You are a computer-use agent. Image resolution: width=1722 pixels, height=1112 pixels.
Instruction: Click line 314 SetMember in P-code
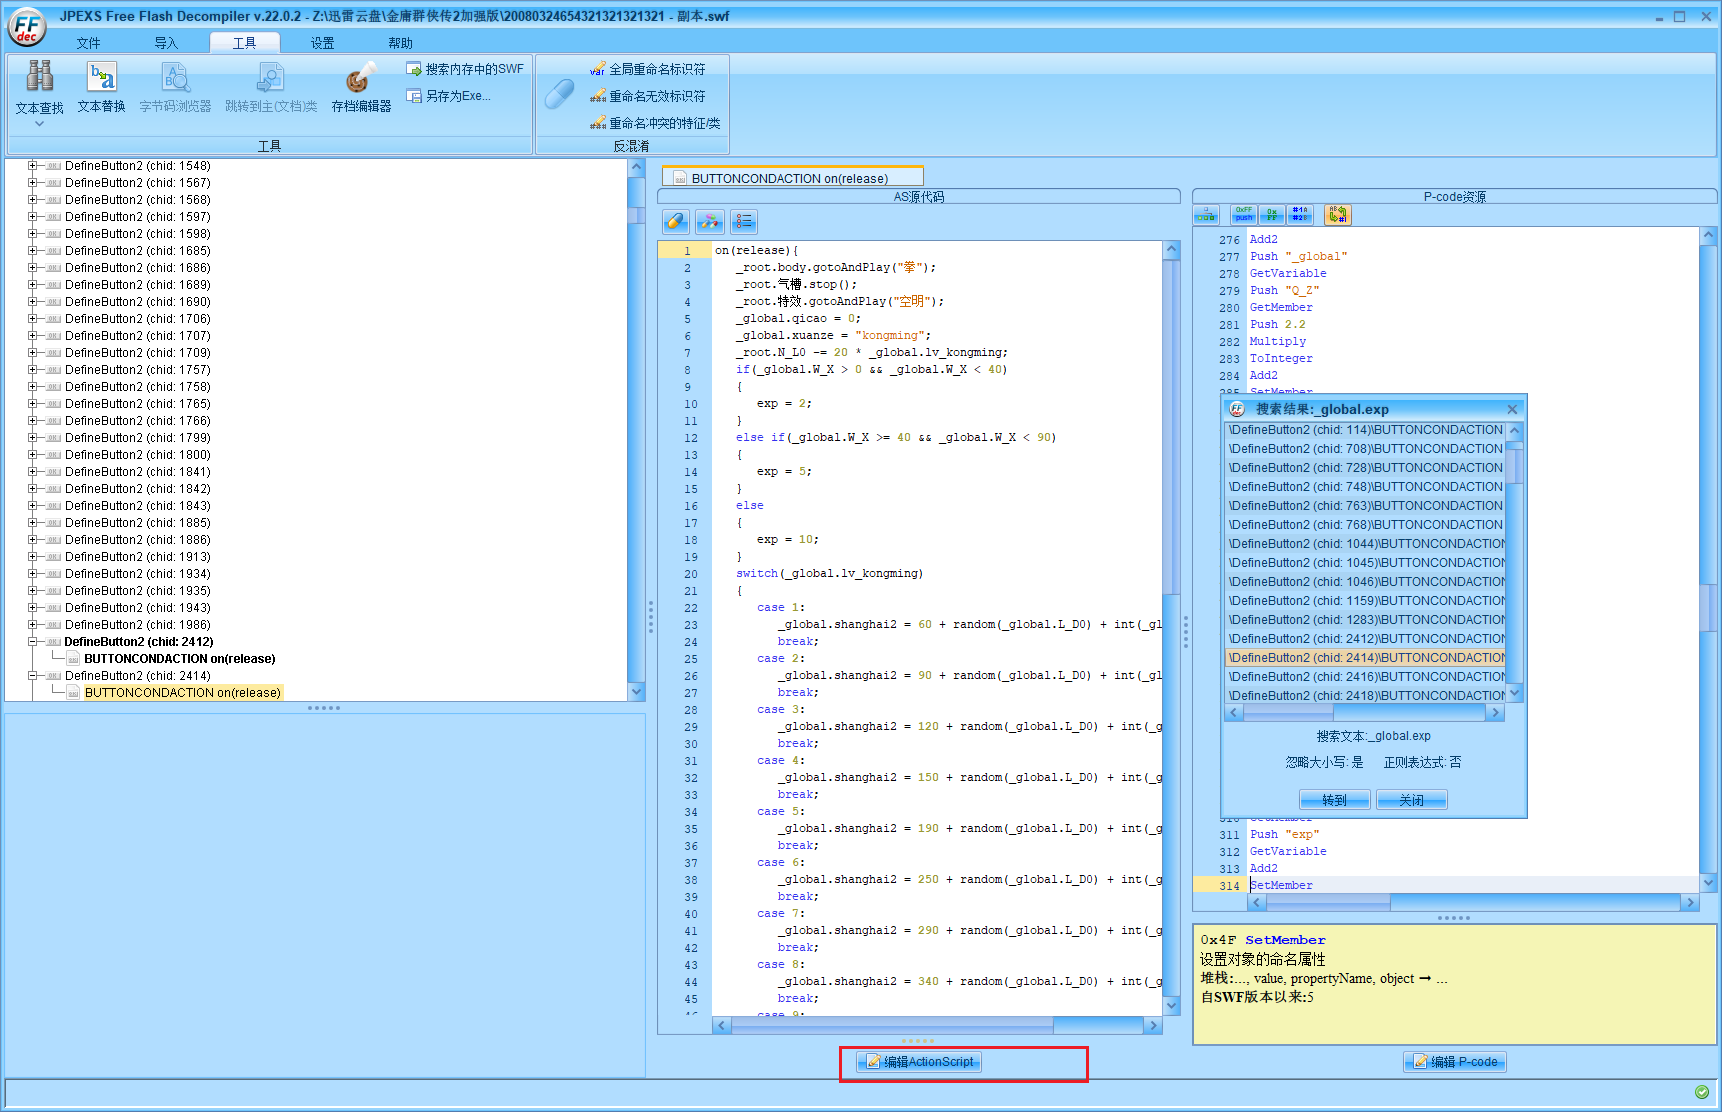pos(1281,886)
